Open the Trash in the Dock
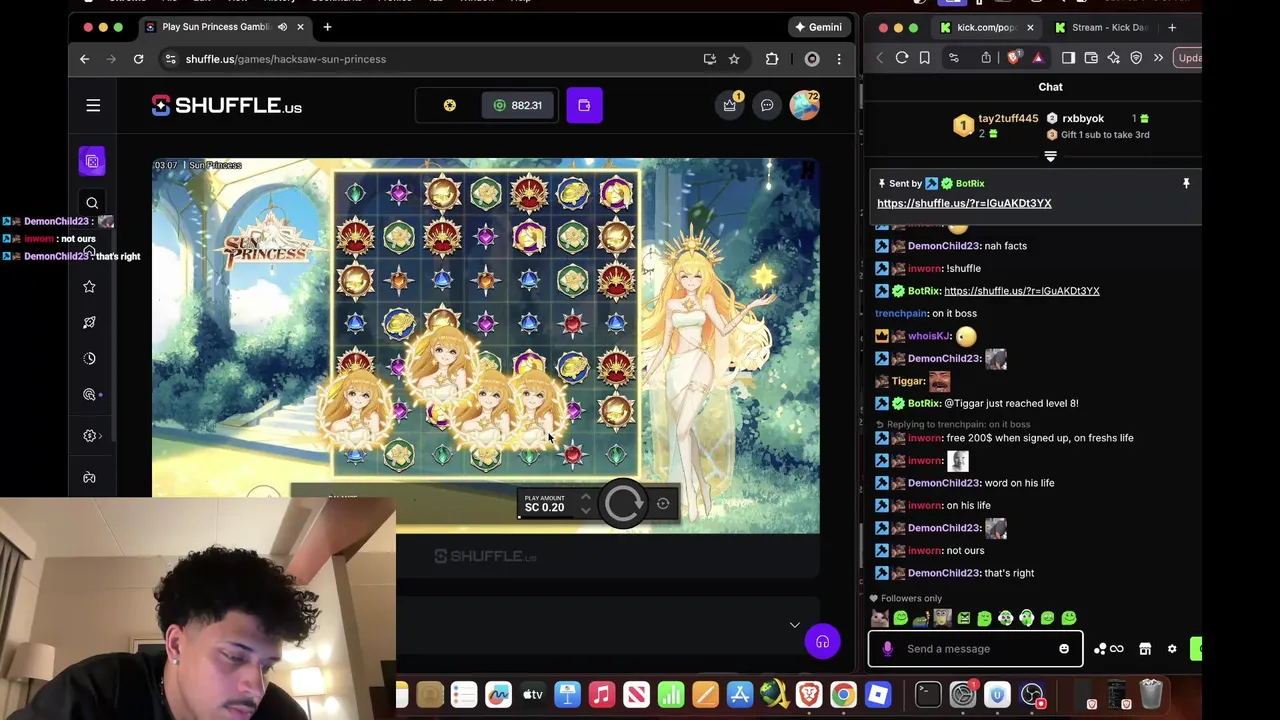Viewport: 1280px width, 720px height. point(1151,693)
